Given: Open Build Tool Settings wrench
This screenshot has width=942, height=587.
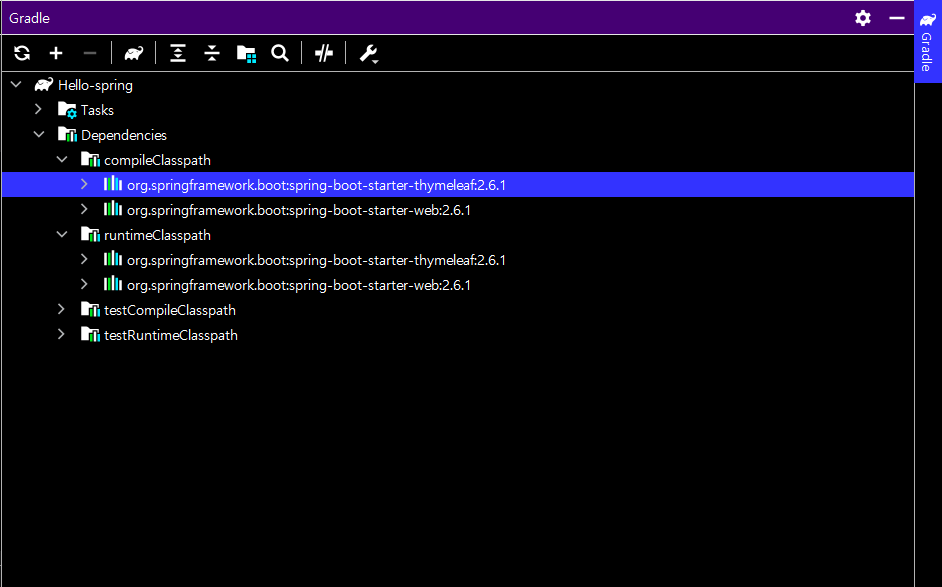Looking at the screenshot, I should (369, 54).
